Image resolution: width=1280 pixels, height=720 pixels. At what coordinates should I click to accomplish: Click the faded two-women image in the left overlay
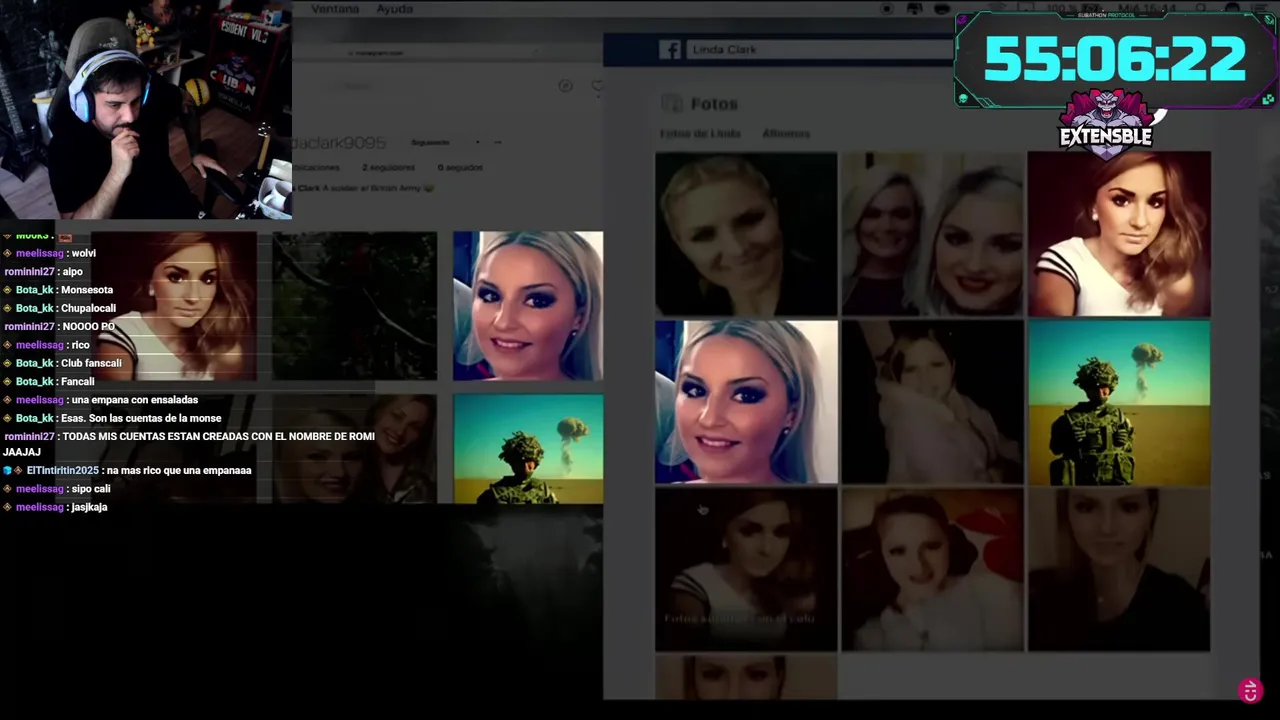pyautogui.click(x=355, y=449)
